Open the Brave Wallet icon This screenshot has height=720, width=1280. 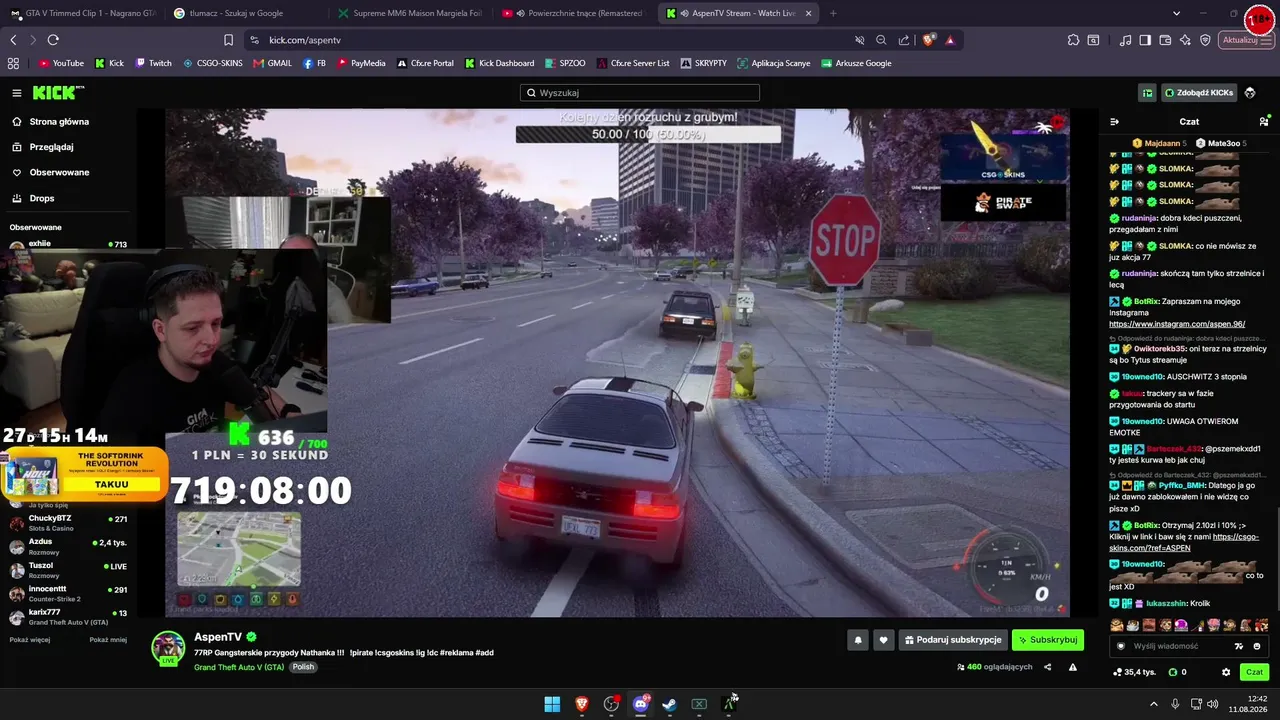(x=1165, y=40)
